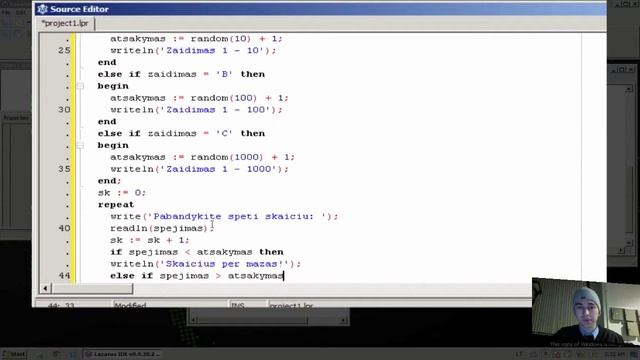Click the 'else if spejimas > atsakymas' line
The width and height of the screenshot is (640, 360).
pos(197,276)
